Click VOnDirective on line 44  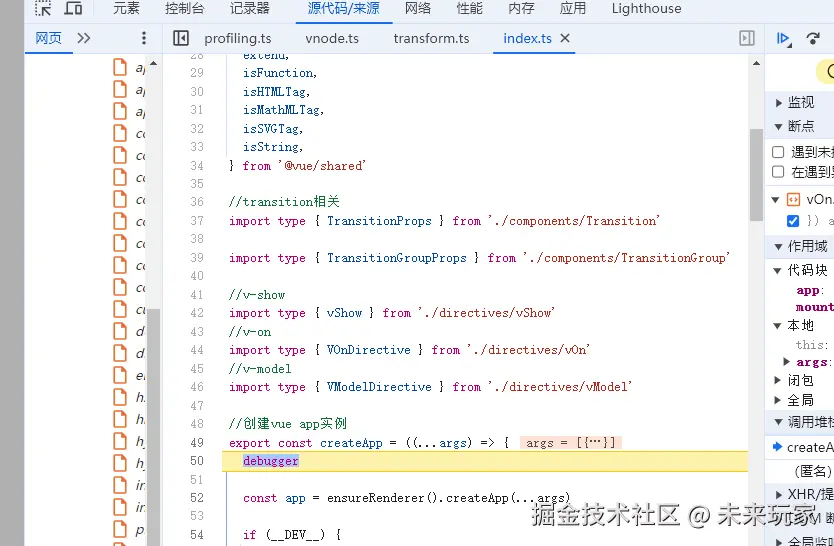[369, 350]
